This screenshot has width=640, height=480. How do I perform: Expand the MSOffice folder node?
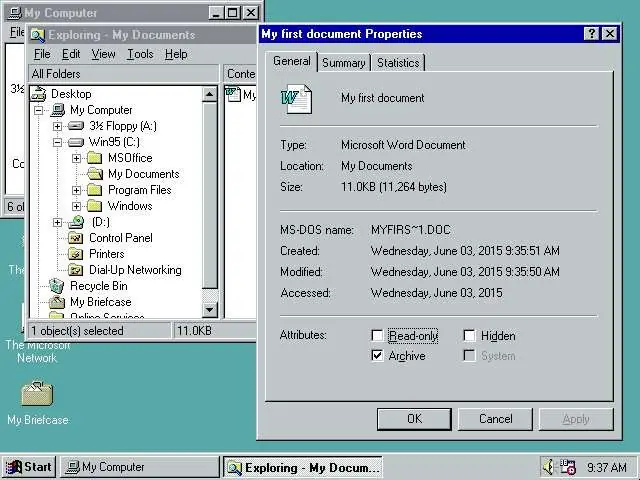[x=76, y=158]
